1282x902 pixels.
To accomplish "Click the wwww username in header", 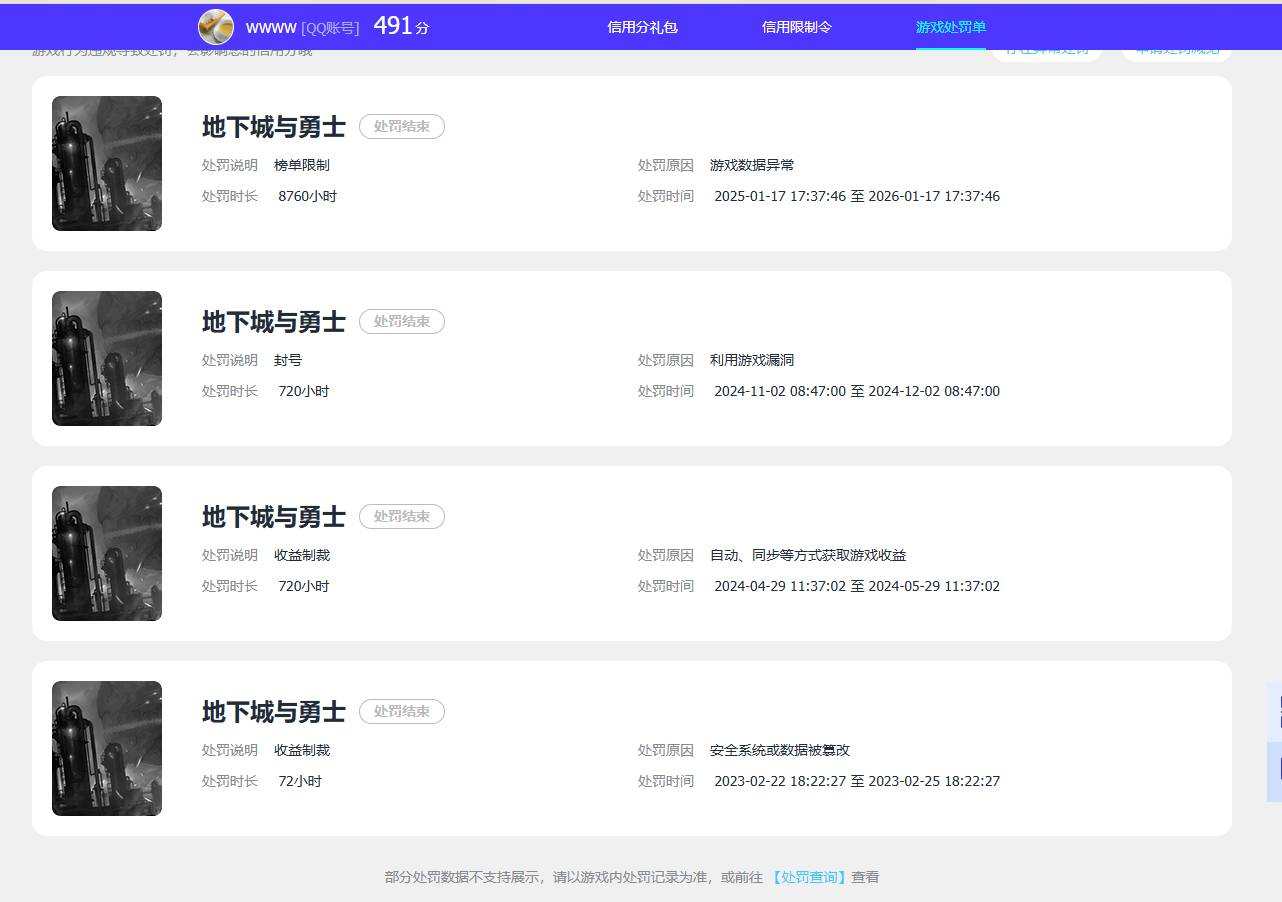I will click(x=271, y=27).
